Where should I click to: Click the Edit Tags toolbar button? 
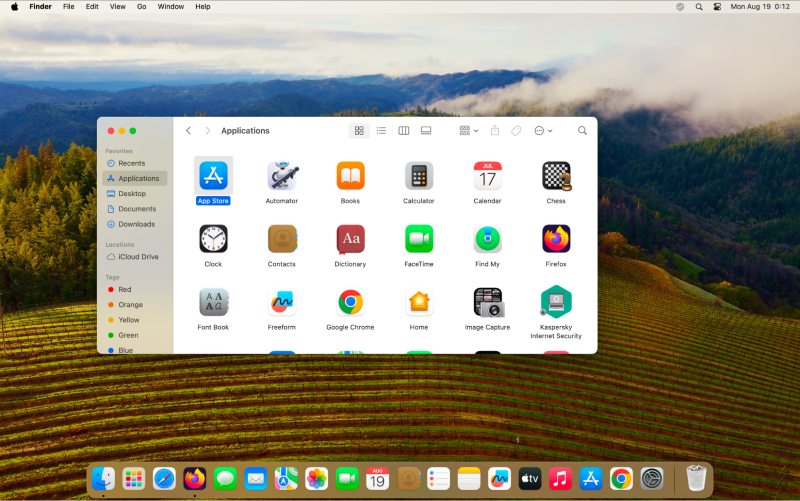point(516,131)
